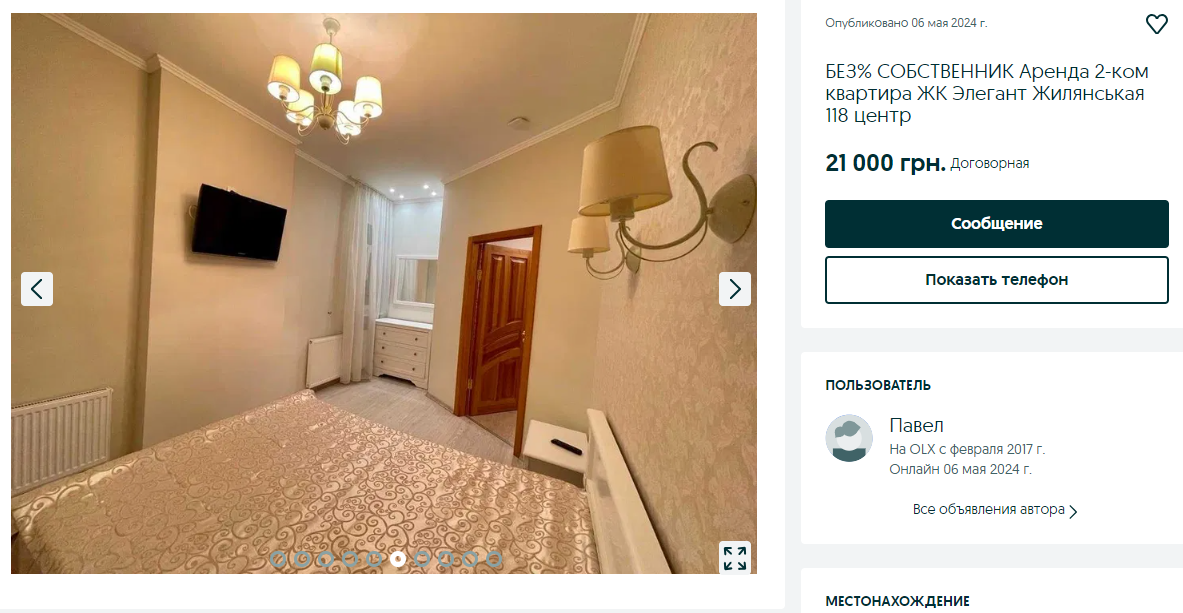Send a message via Сообщение button
This screenshot has height=613, width=1183.
997,223
